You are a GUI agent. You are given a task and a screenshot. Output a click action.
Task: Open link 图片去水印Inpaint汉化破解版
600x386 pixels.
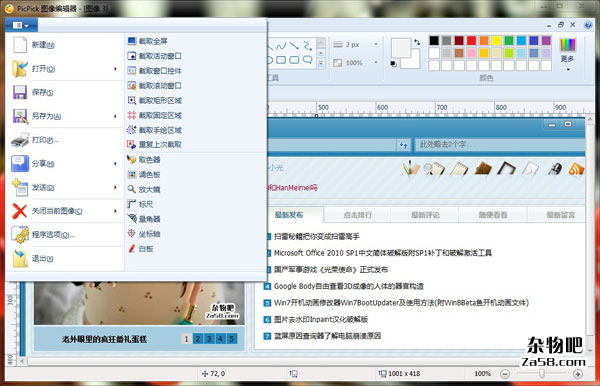pos(321,319)
